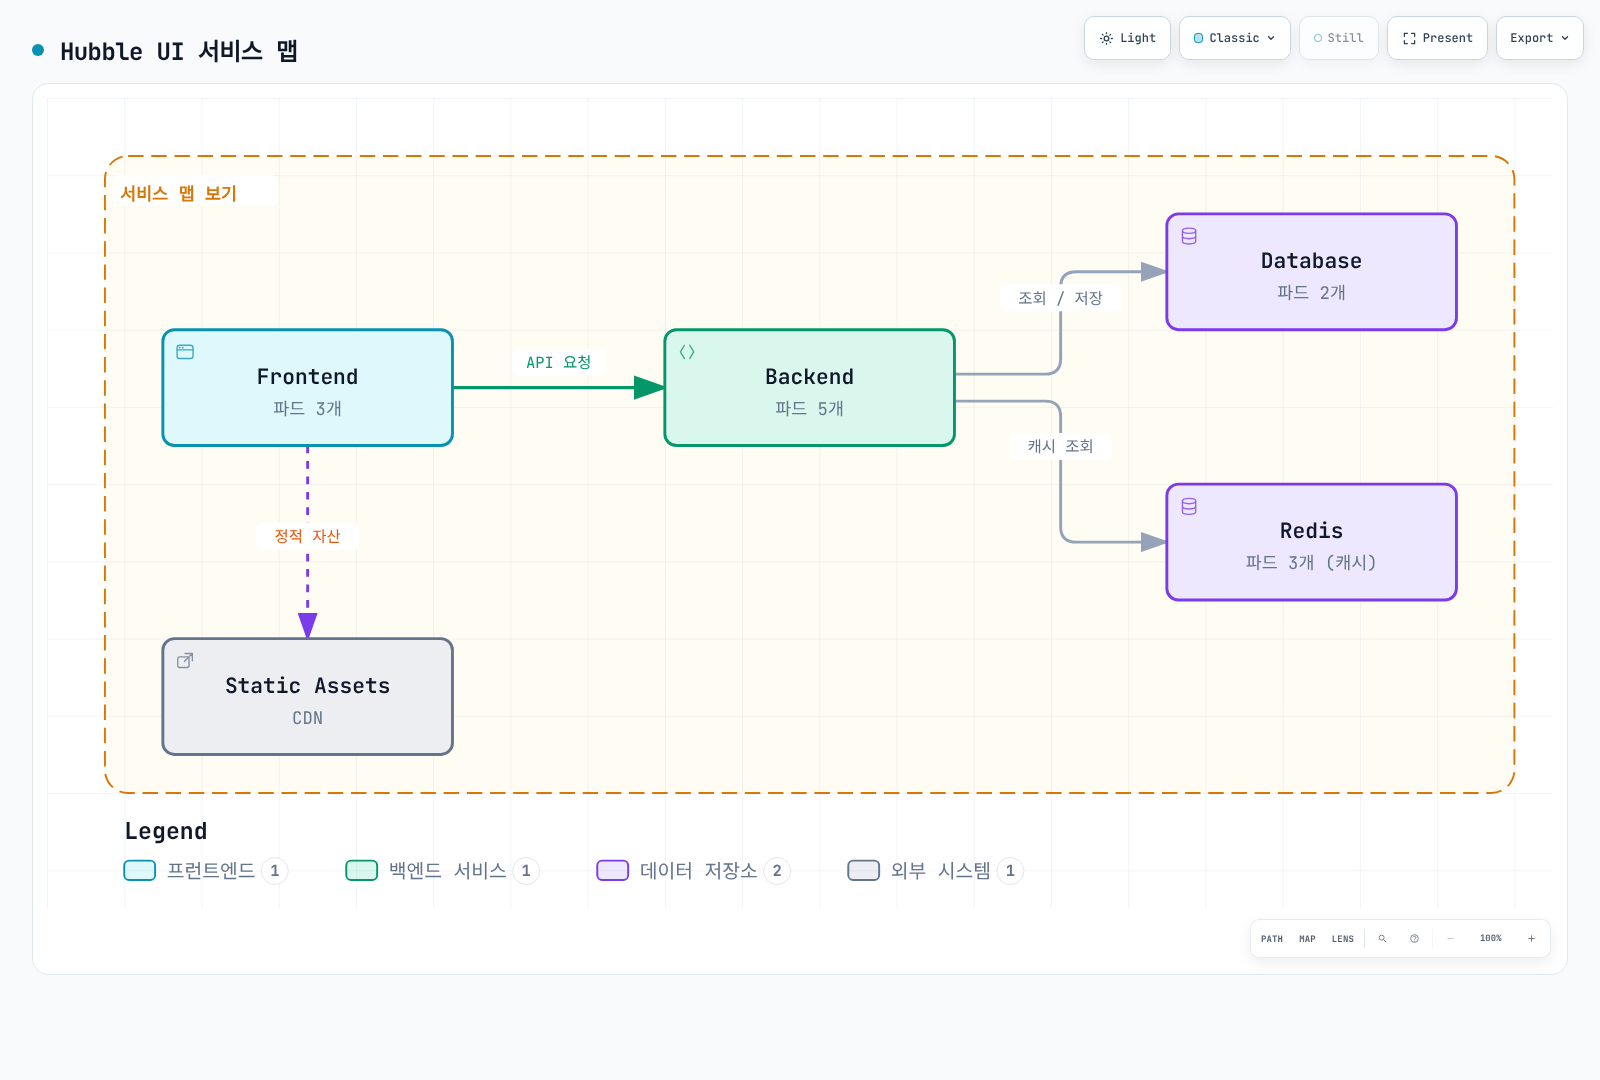This screenshot has width=1600, height=1080.
Task: Switch to PATH view mode
Action: pyautogui.click(x=1272, y=939)
